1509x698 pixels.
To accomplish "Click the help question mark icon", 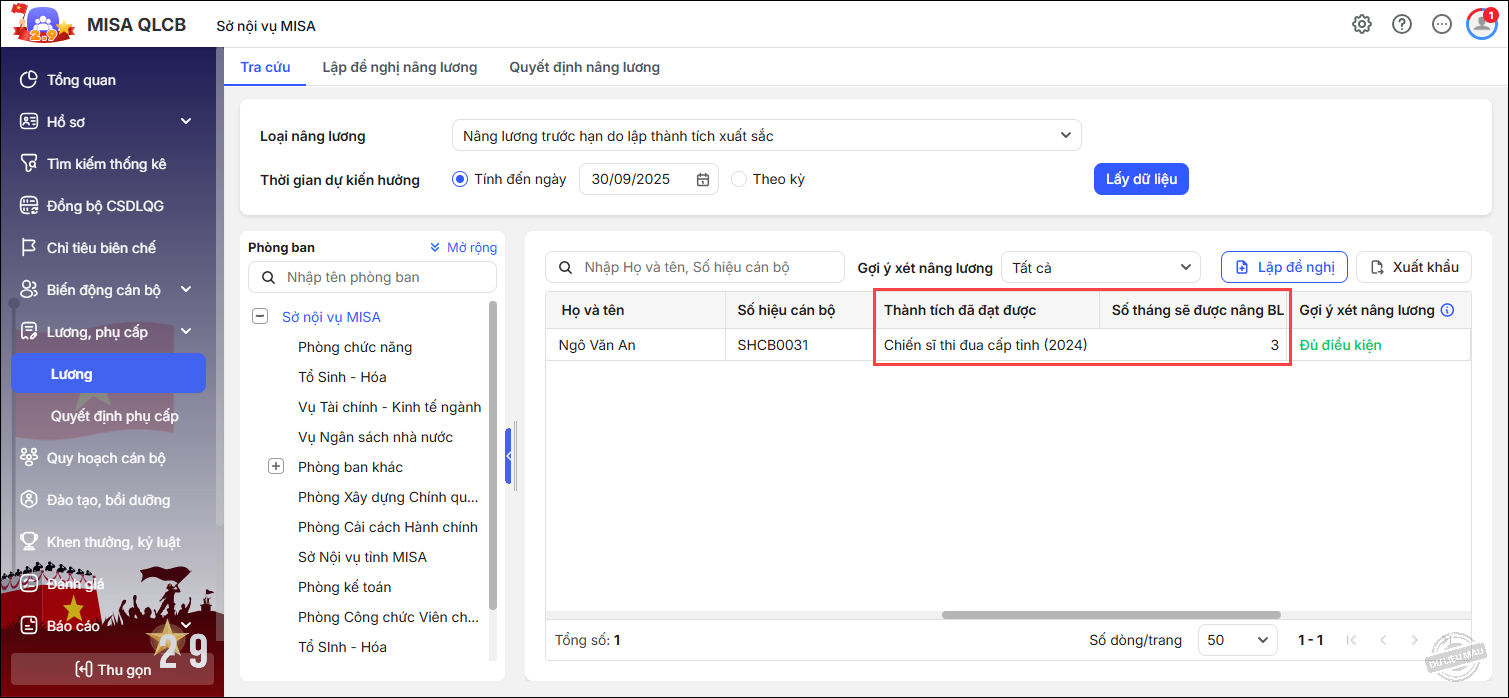I will pos(1402,25).
